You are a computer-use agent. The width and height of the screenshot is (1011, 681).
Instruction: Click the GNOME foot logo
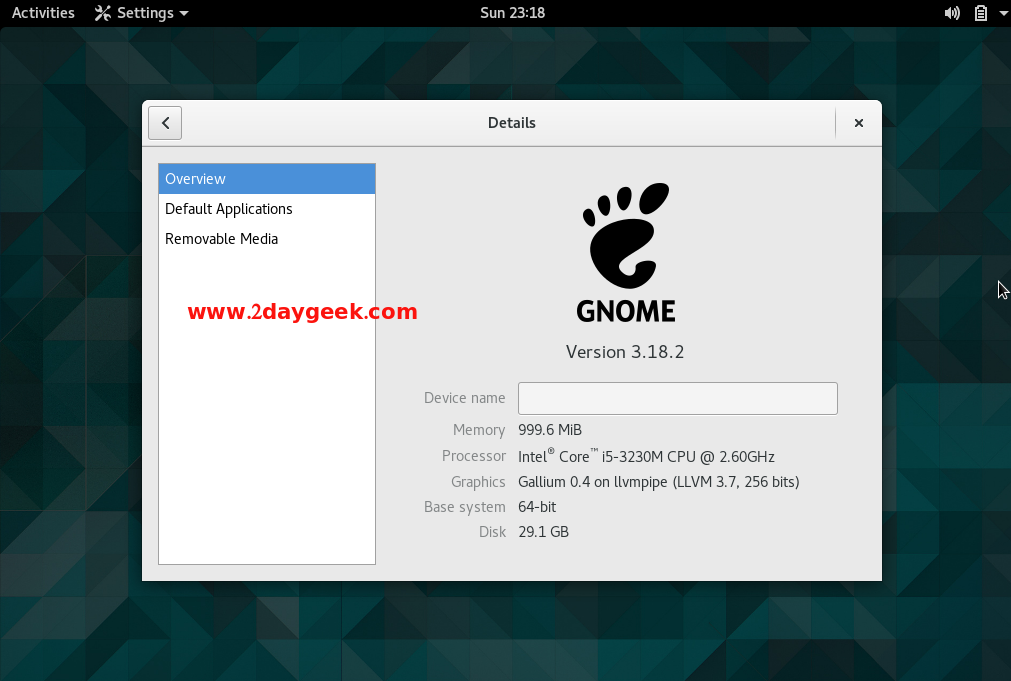tap(626, 235)
